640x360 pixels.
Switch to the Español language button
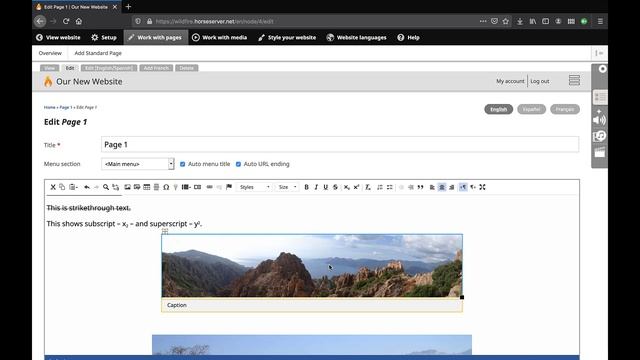click(x=531, y=109)
